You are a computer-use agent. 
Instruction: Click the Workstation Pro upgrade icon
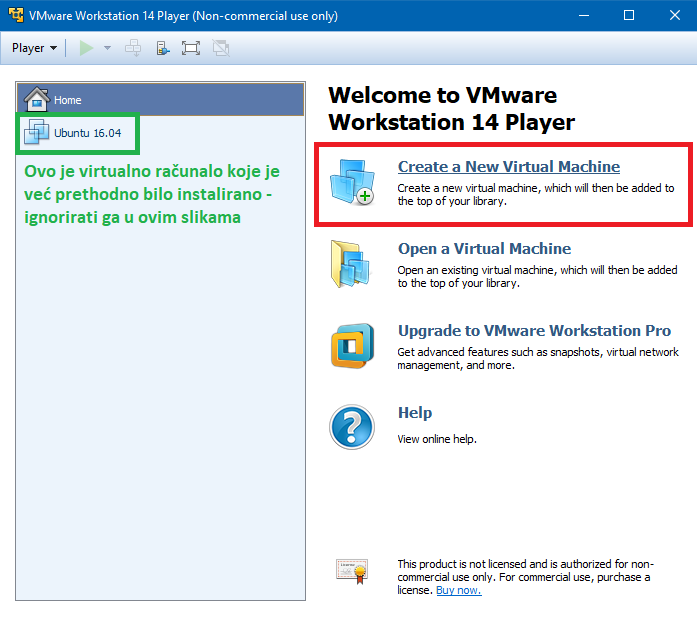coord(353,346)
